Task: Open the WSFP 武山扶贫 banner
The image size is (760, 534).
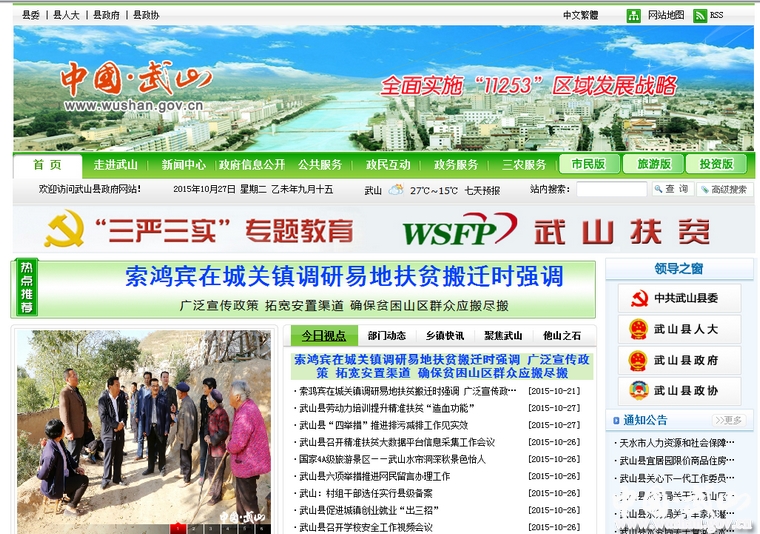Action: 556,231
